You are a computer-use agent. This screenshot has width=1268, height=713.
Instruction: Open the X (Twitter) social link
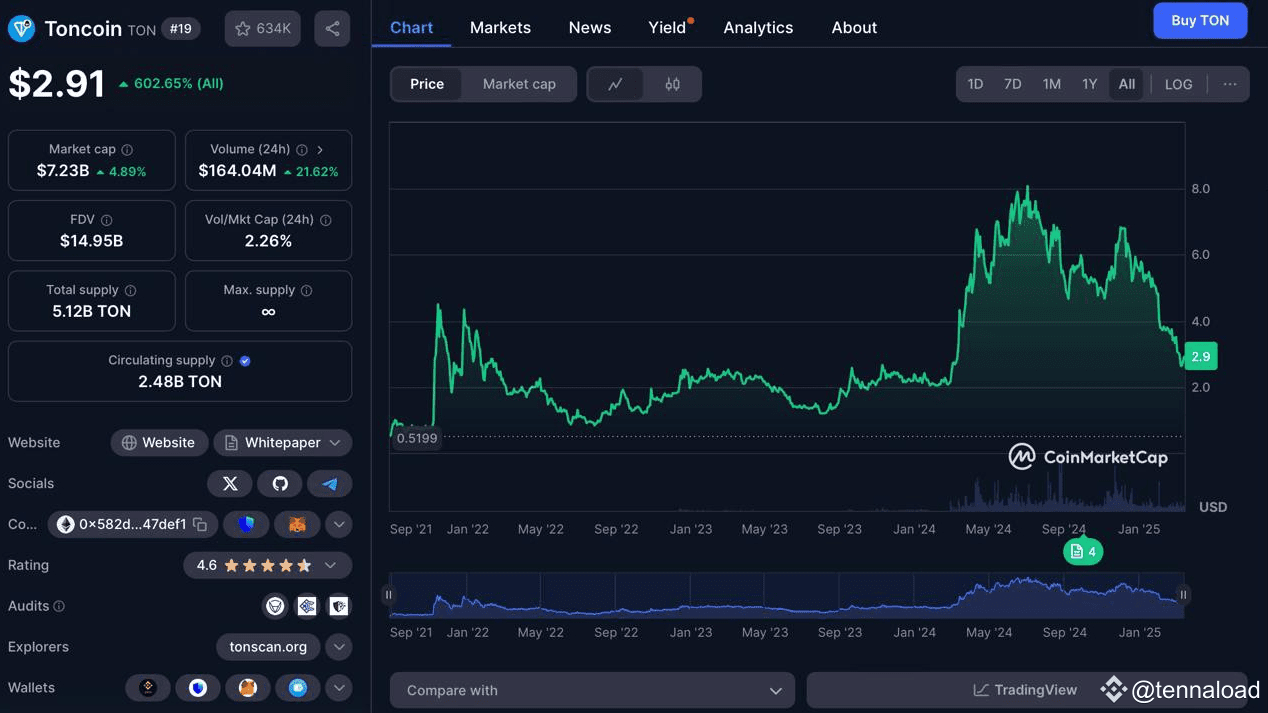point(230,484)
